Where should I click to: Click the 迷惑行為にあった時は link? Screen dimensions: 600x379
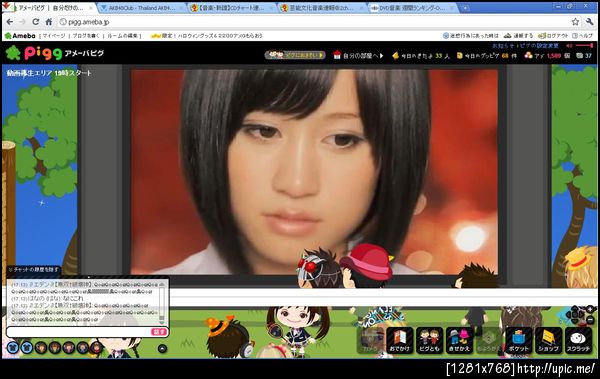tap(471, 36)
